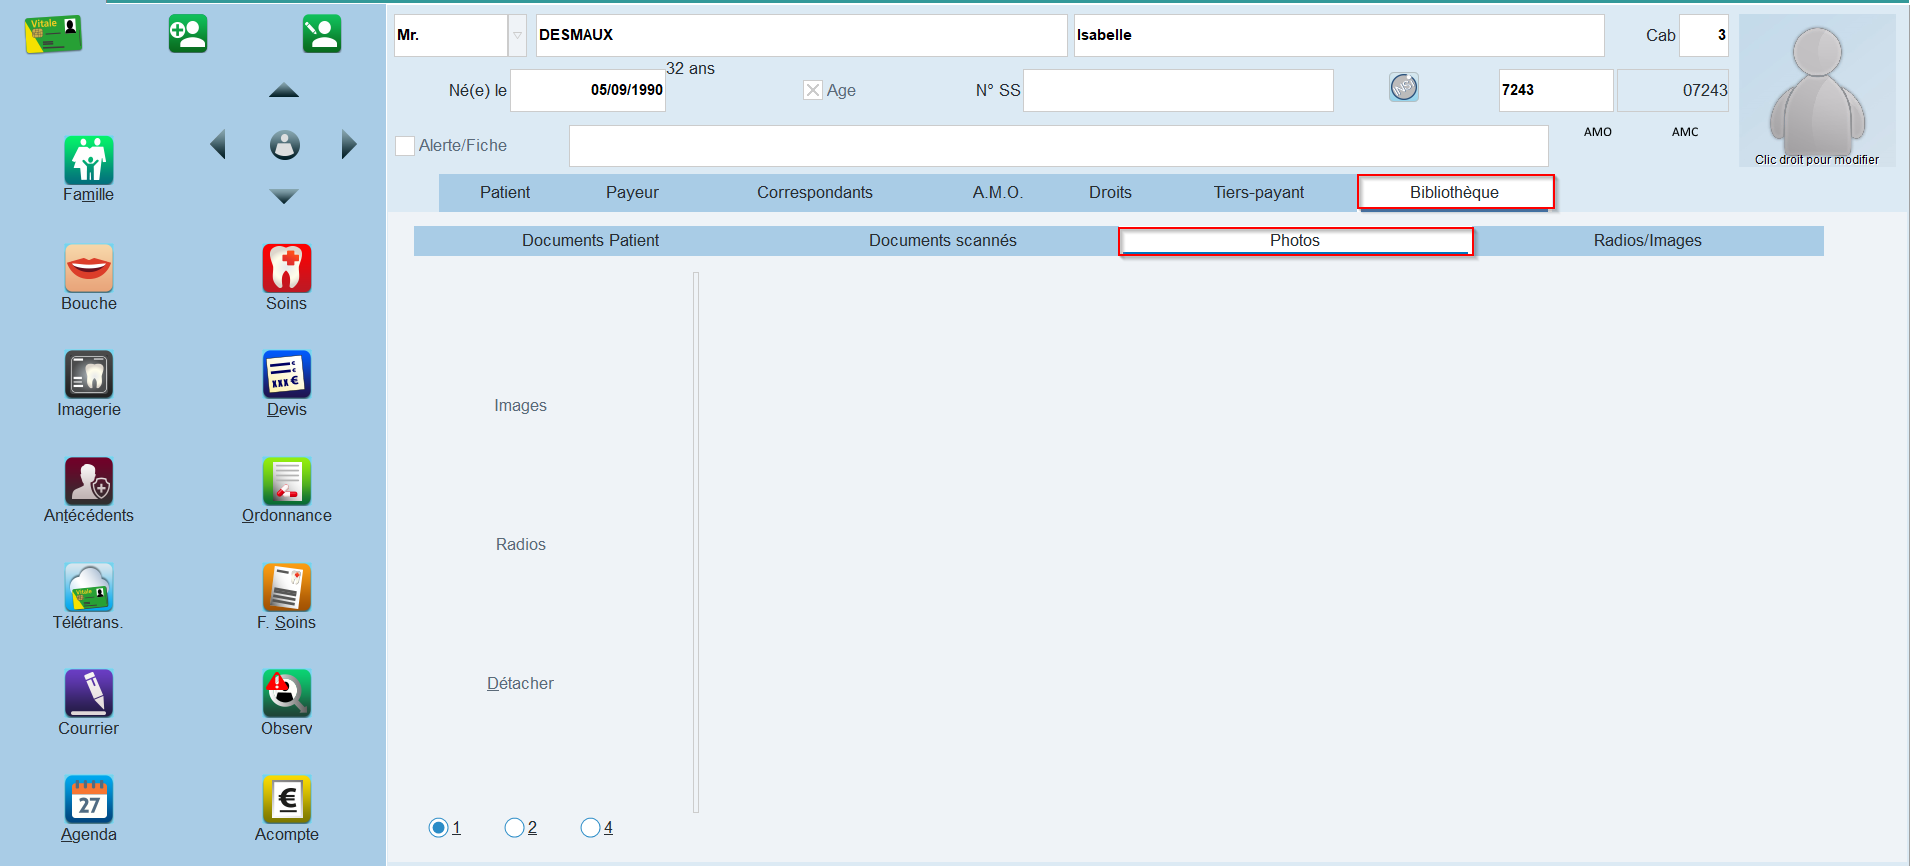This screenshot has width=1910, height=866.
Task: Open the Courrier module
Action: tap(89, 693)
